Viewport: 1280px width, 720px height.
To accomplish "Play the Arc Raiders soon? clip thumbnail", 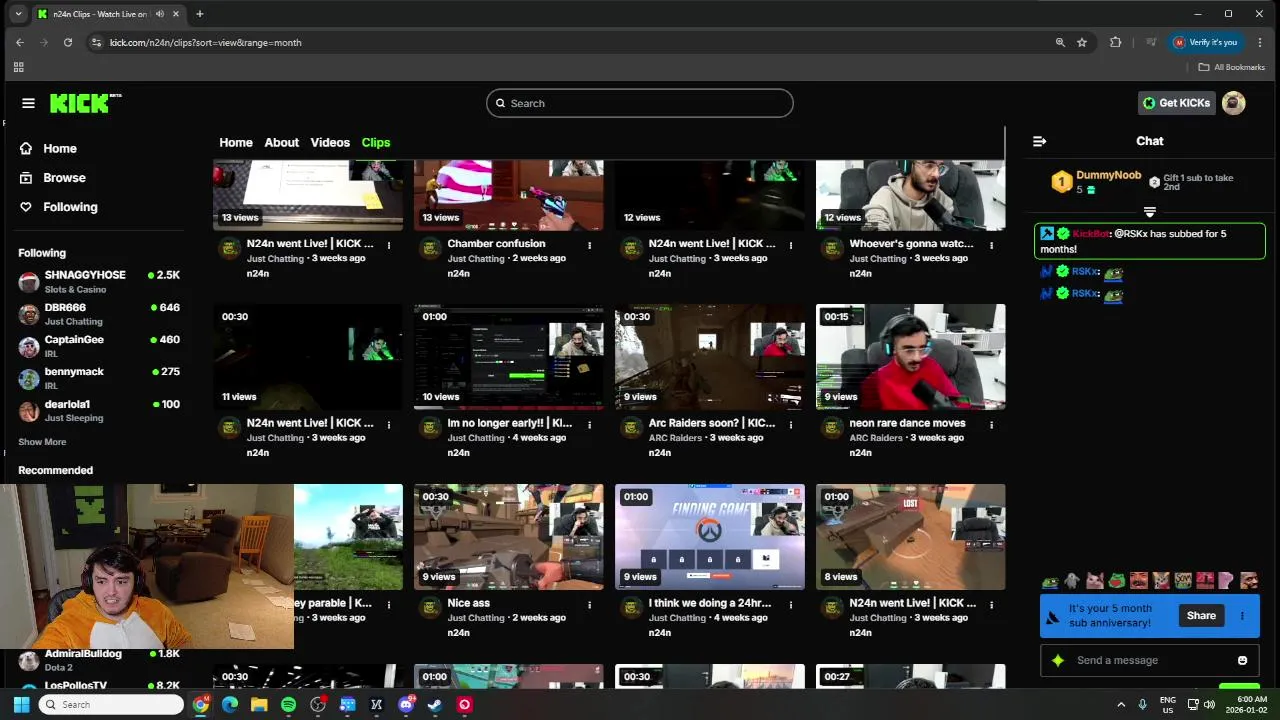I will 710,357.
